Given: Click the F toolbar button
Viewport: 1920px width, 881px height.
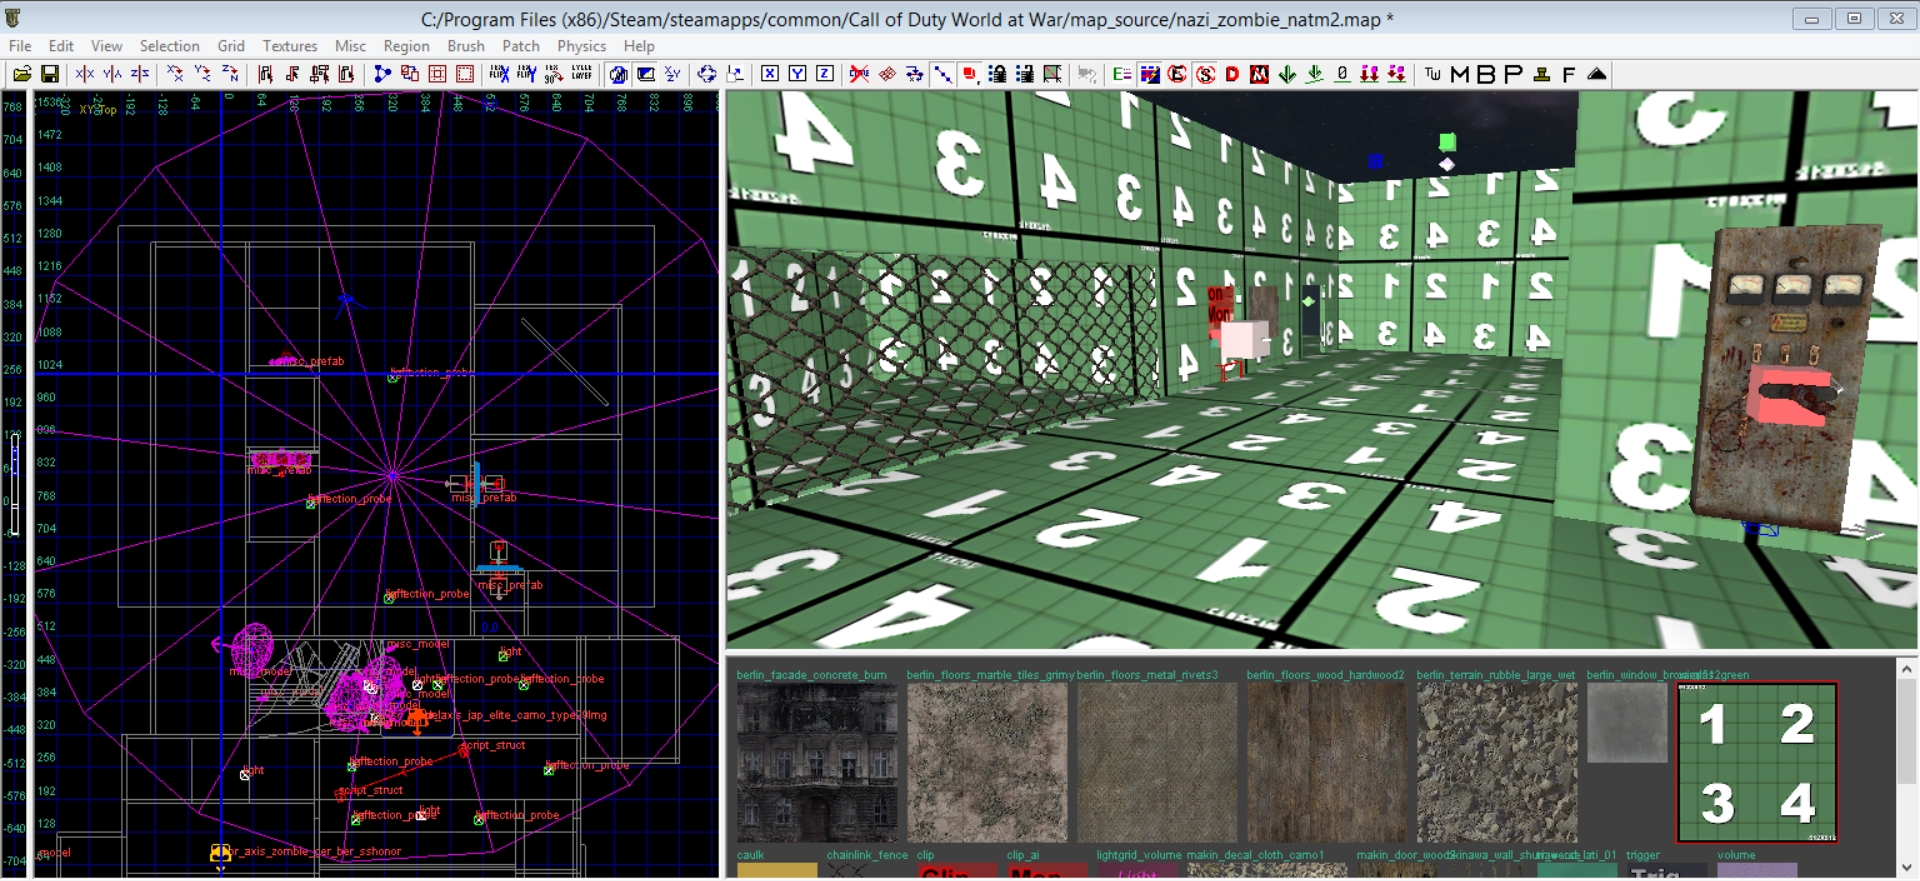Looking at the screenshot, I should tap(1568, 74).
